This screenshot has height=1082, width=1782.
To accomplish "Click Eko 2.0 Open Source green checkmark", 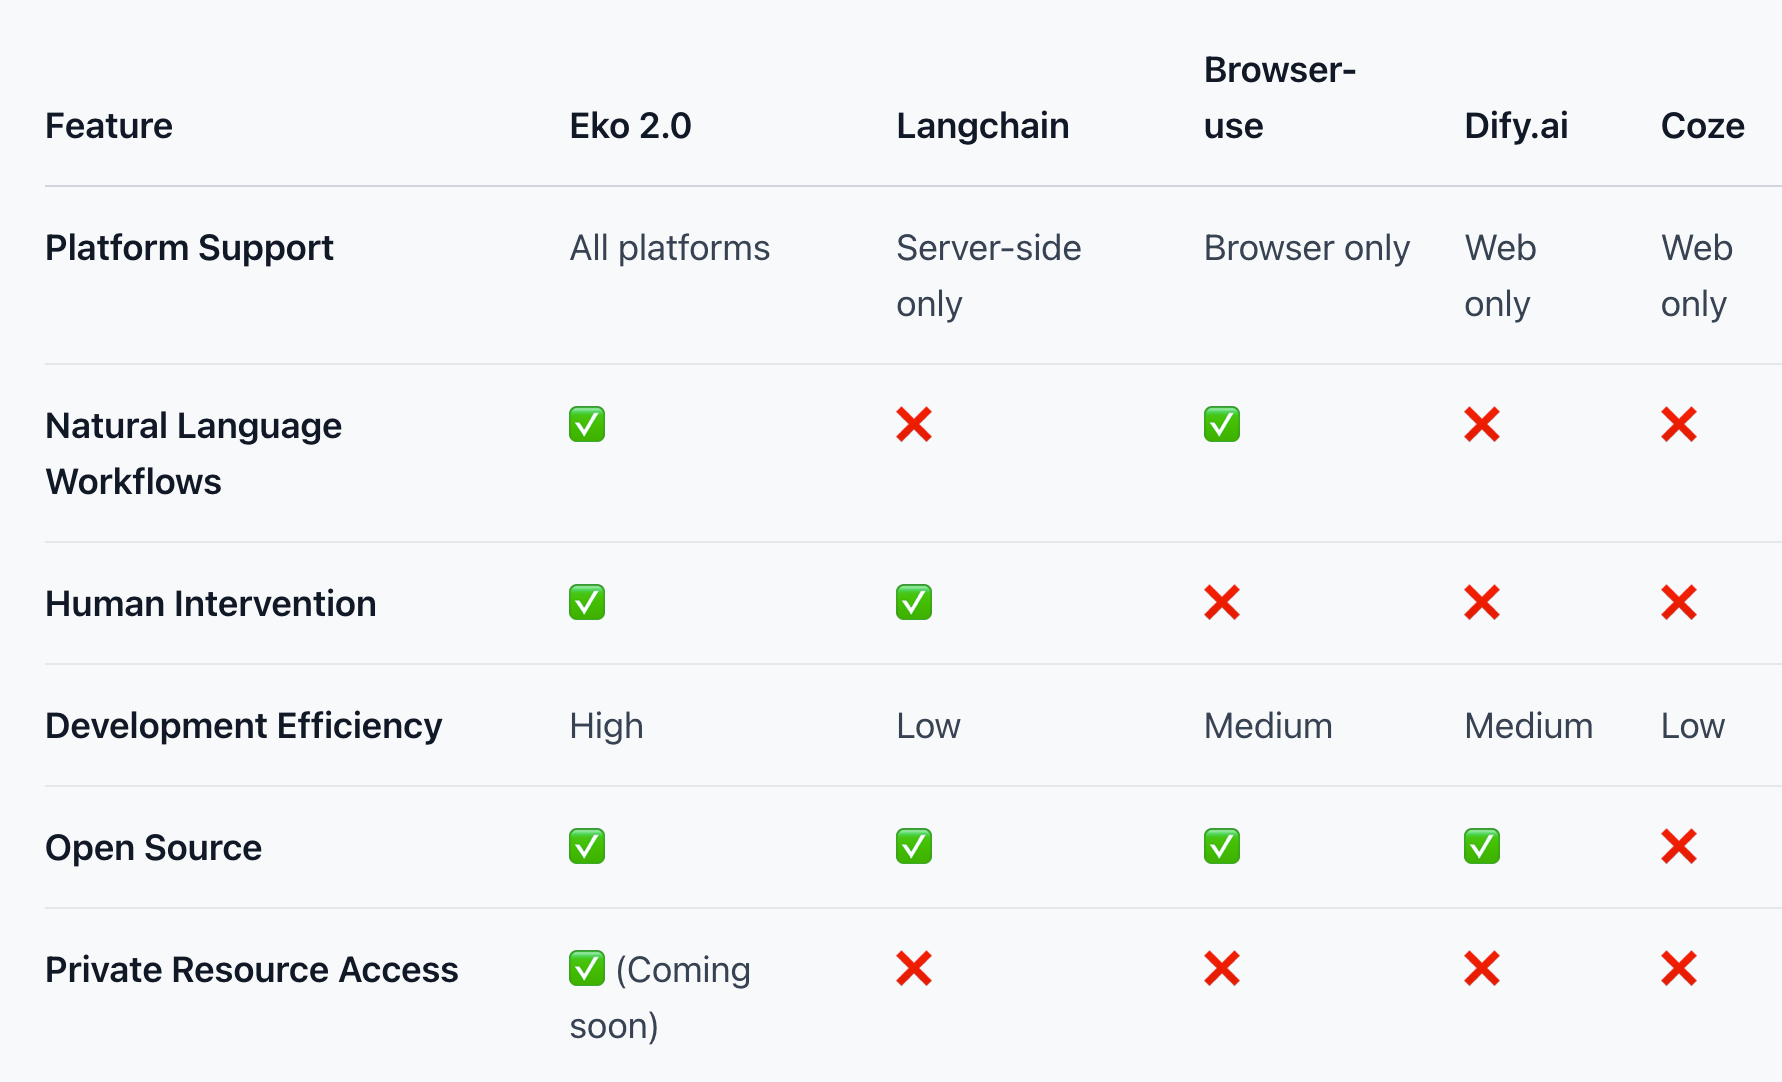I will (587, 846).
